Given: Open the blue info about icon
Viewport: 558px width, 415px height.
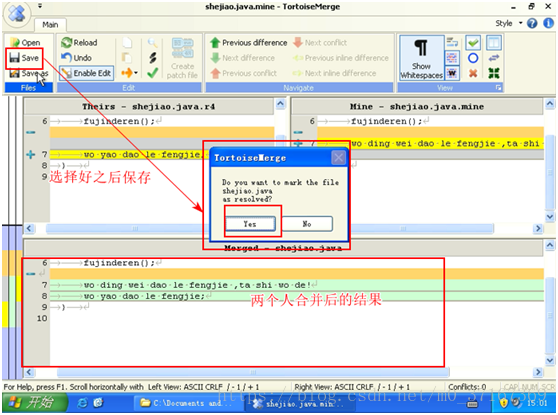Looking at the screenshot, I should coord(548,23).
